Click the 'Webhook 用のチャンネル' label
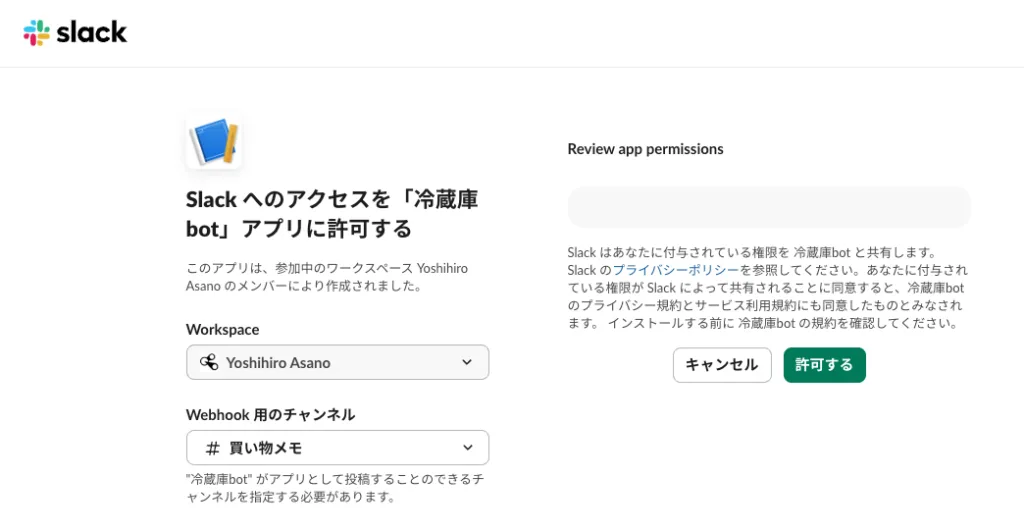 270,415
